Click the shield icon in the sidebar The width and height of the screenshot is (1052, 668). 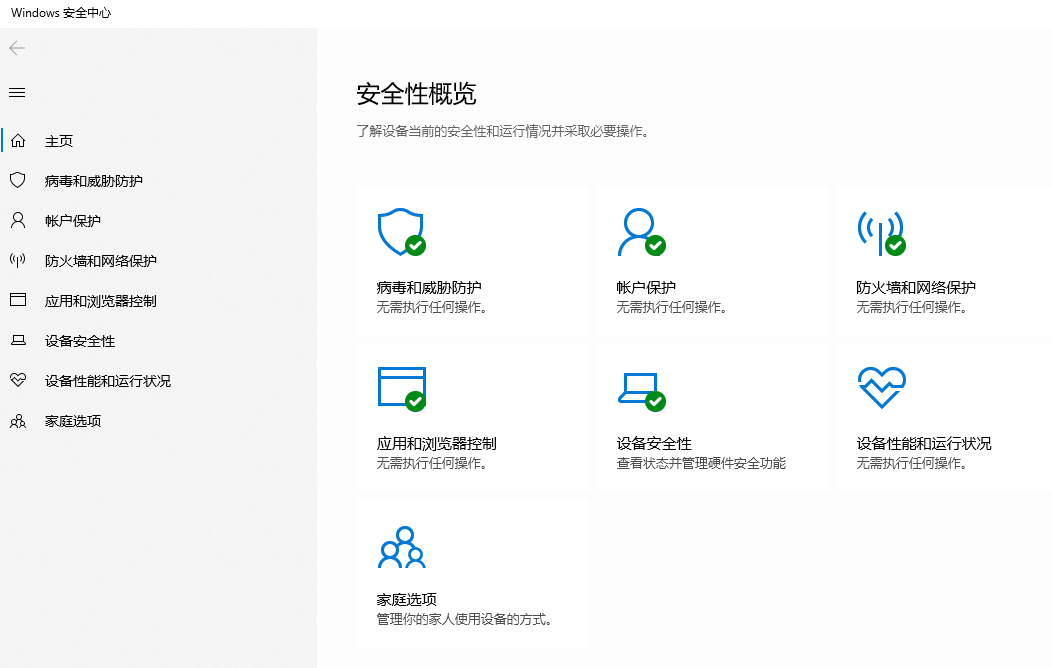click(18, 180)
